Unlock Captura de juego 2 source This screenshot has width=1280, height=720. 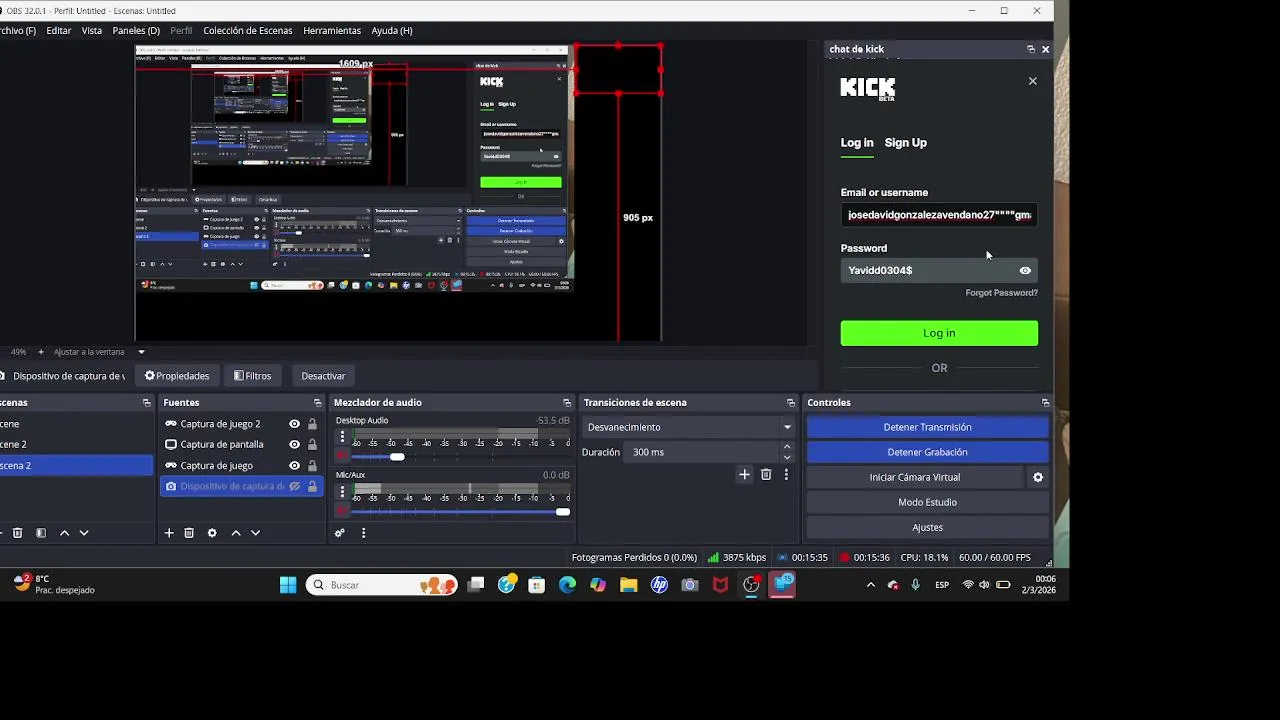[x=312, y=424]
